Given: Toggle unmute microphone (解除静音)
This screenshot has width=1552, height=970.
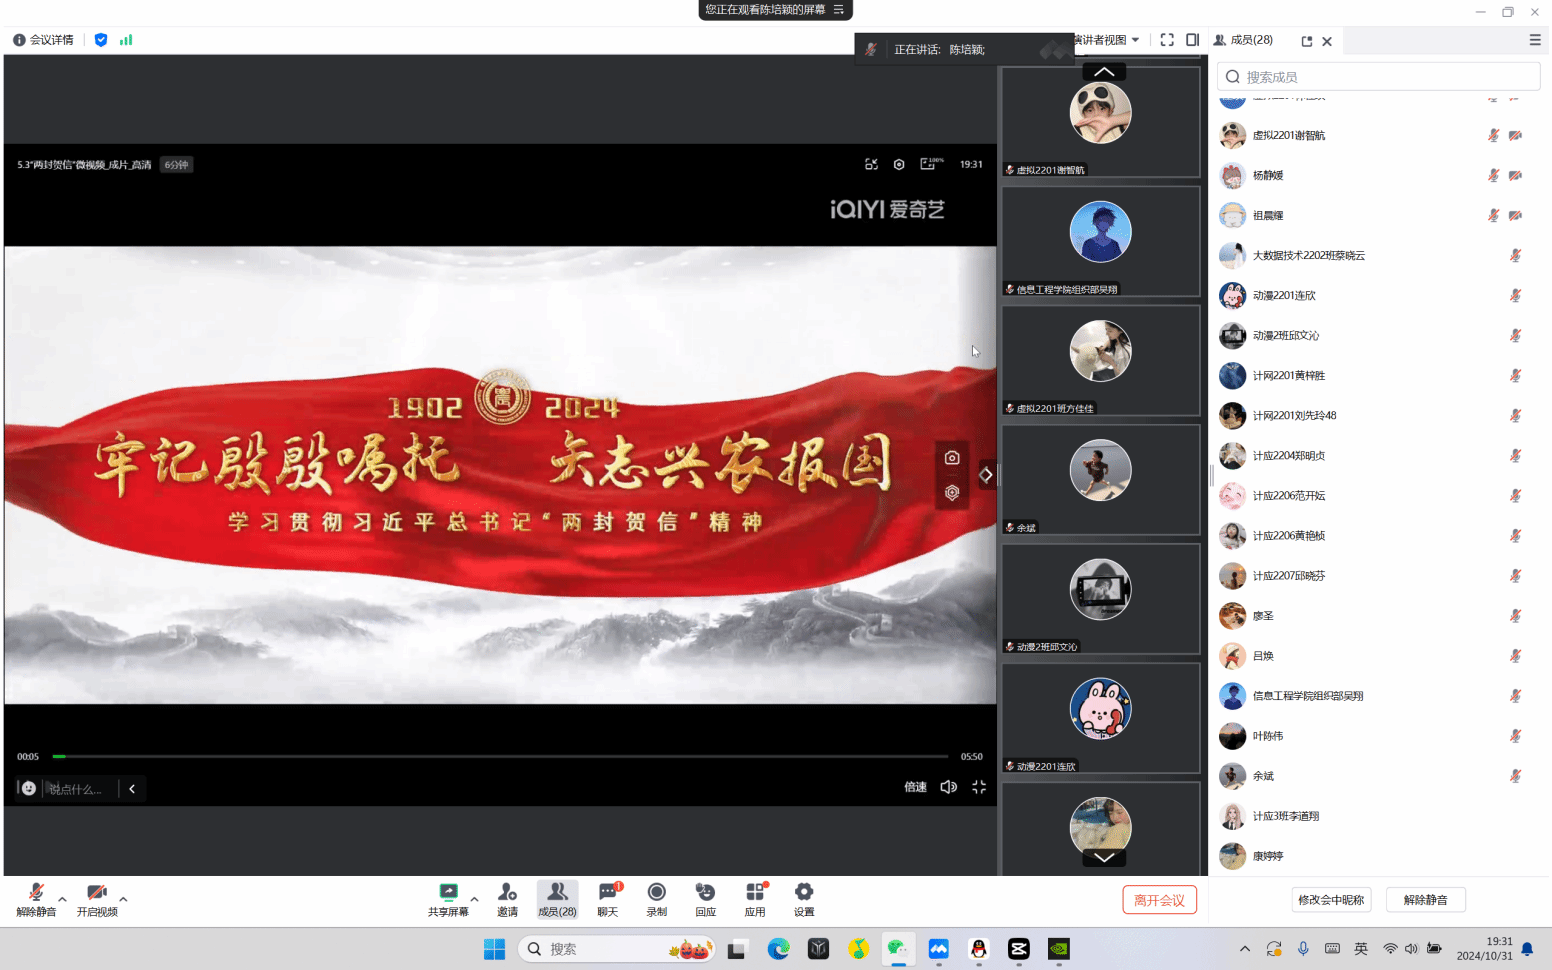Looking at the screenshot, I should 36,898.
